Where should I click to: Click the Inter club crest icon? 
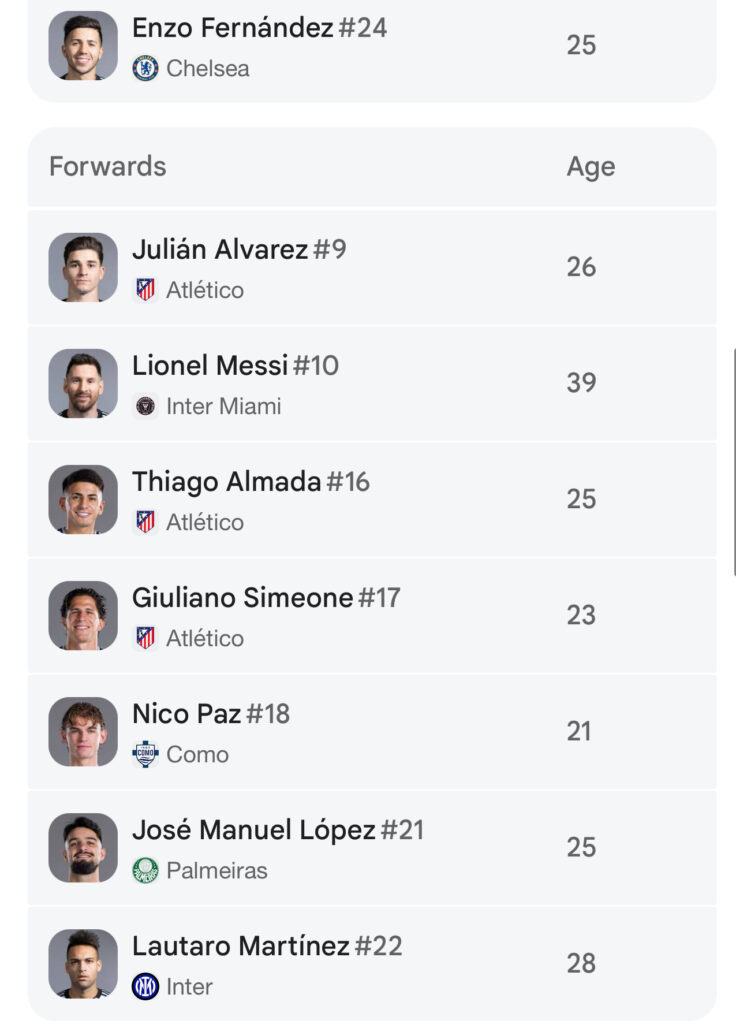[x=145, y=986]
